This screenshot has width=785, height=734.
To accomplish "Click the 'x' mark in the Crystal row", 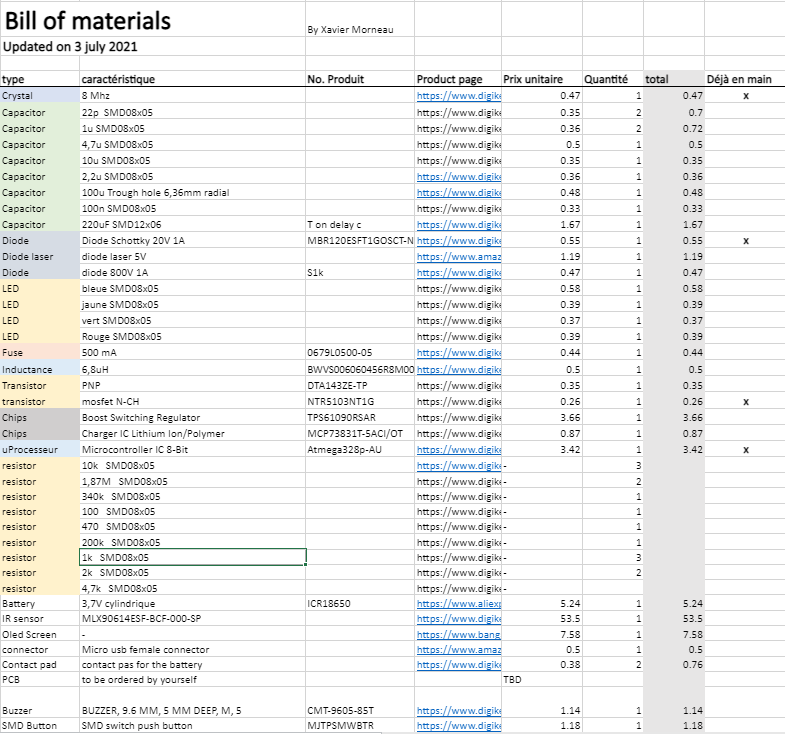I will click(x=746, y=96).
